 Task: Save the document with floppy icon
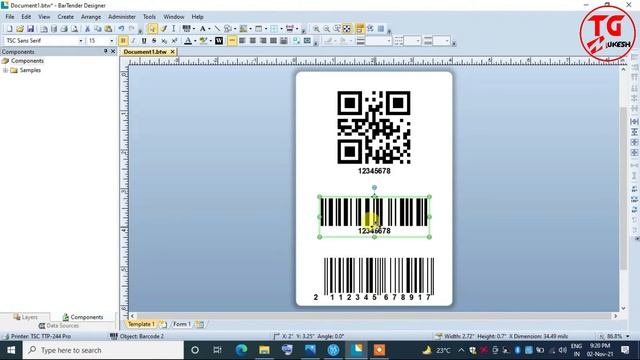click(x=30, y=29)
